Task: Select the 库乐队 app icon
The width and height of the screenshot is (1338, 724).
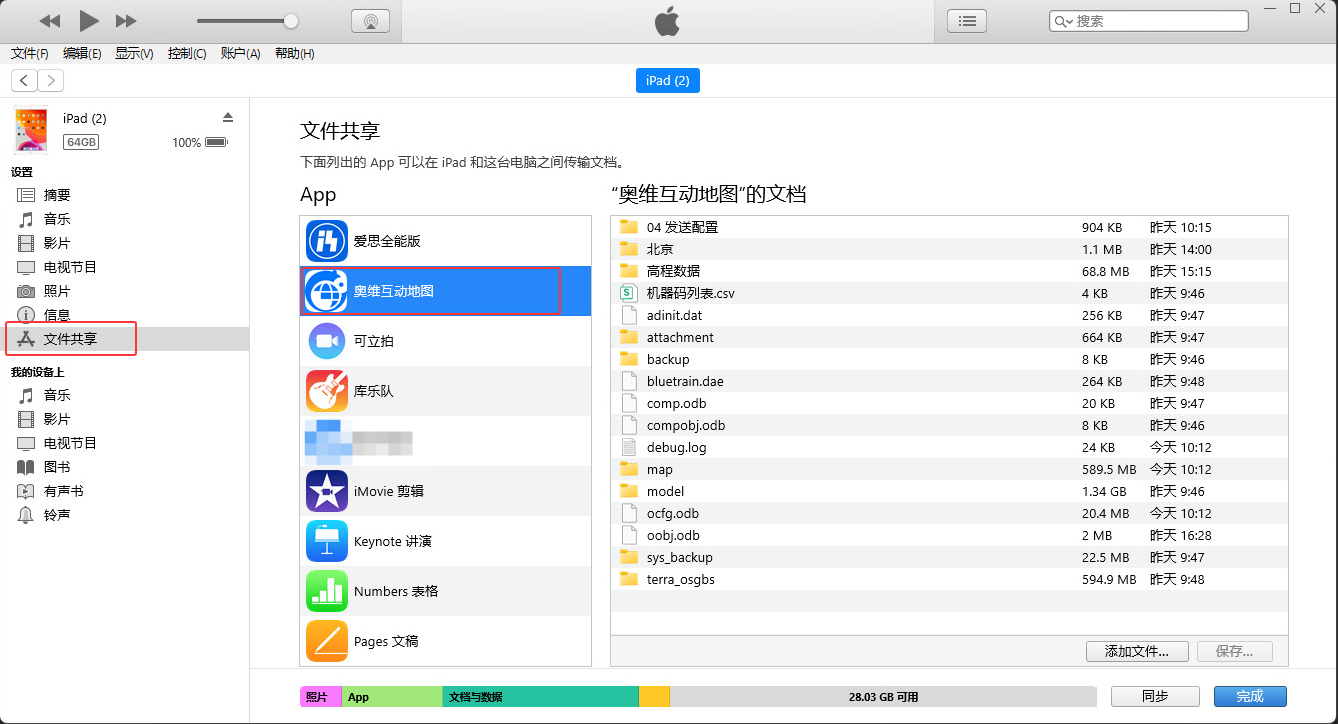Action: pos(326,391)
